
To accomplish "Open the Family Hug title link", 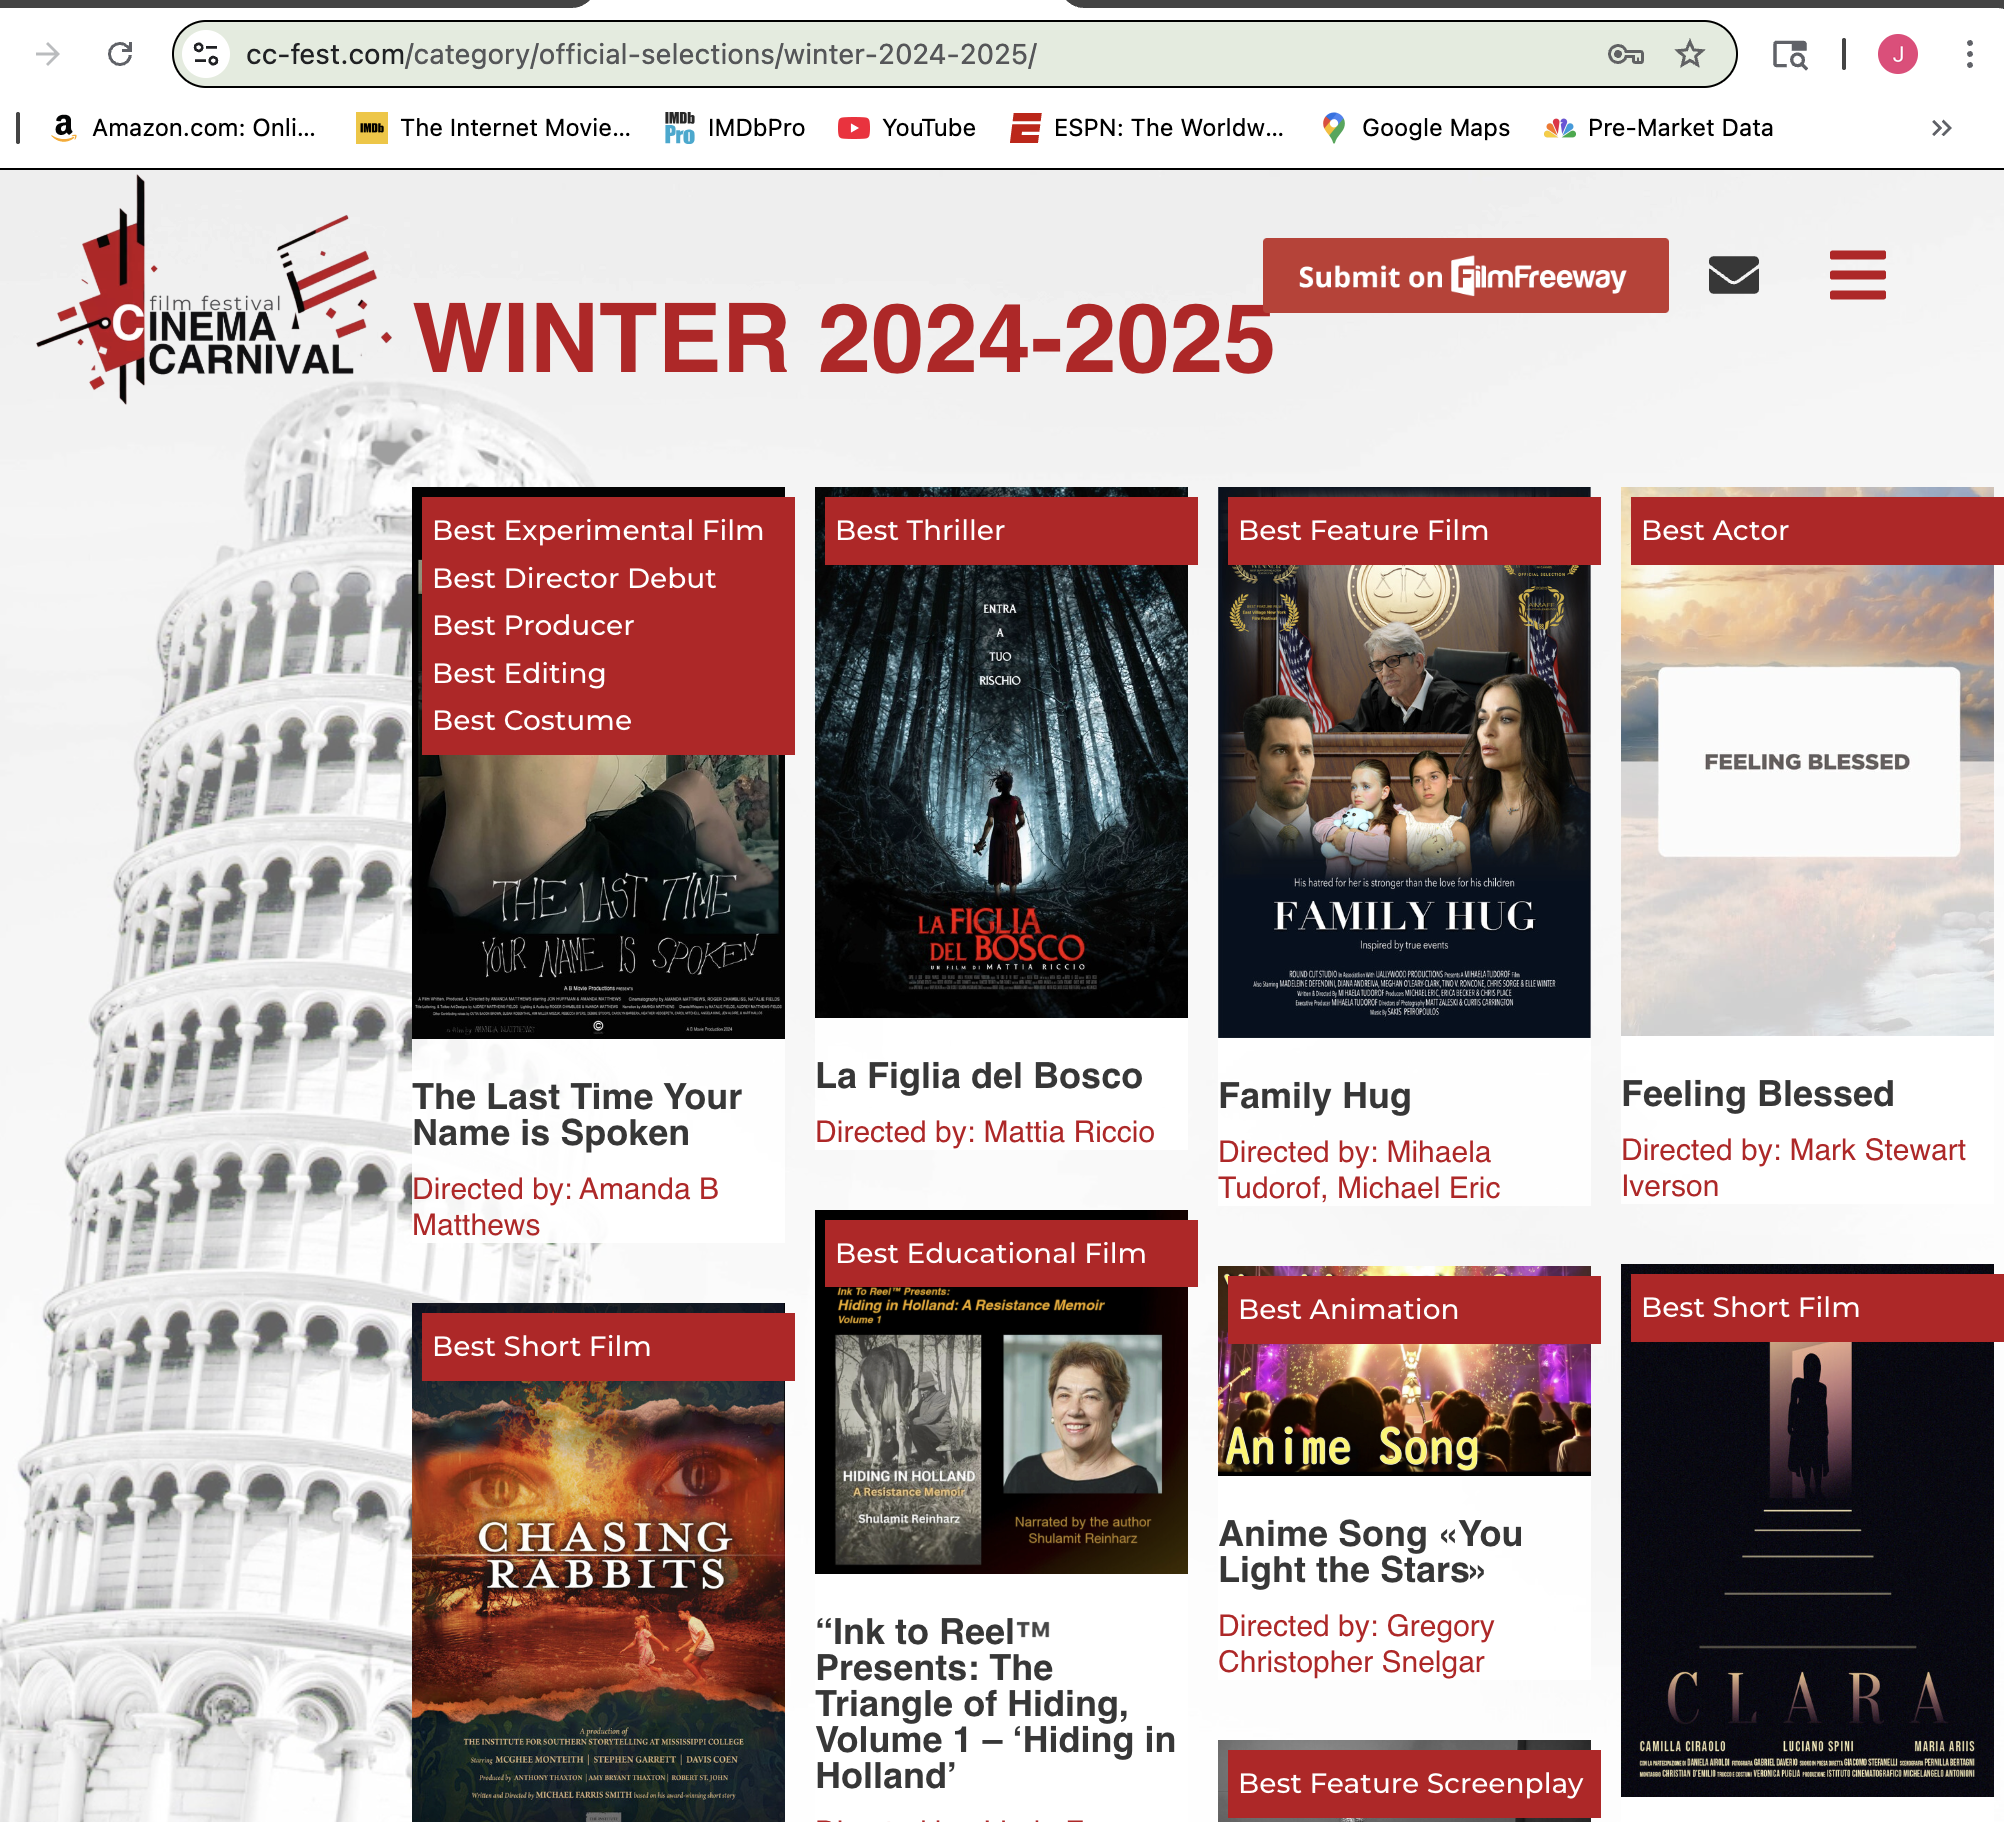I will point(1314,1096).
